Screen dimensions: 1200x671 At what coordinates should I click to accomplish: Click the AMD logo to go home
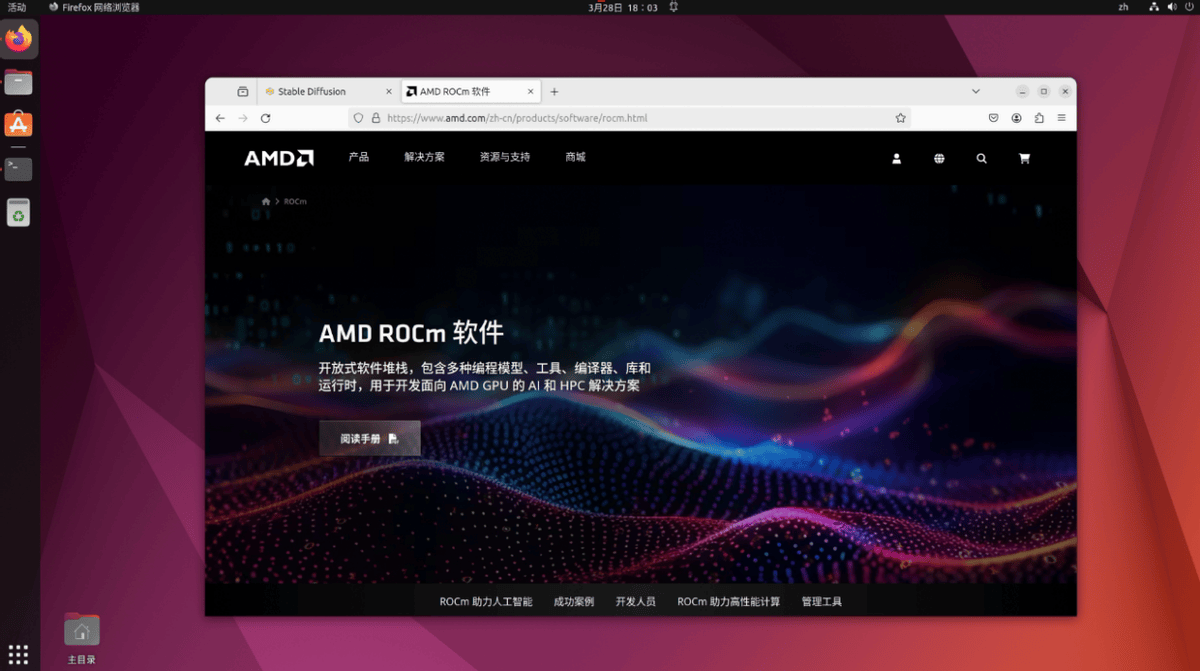278,157
